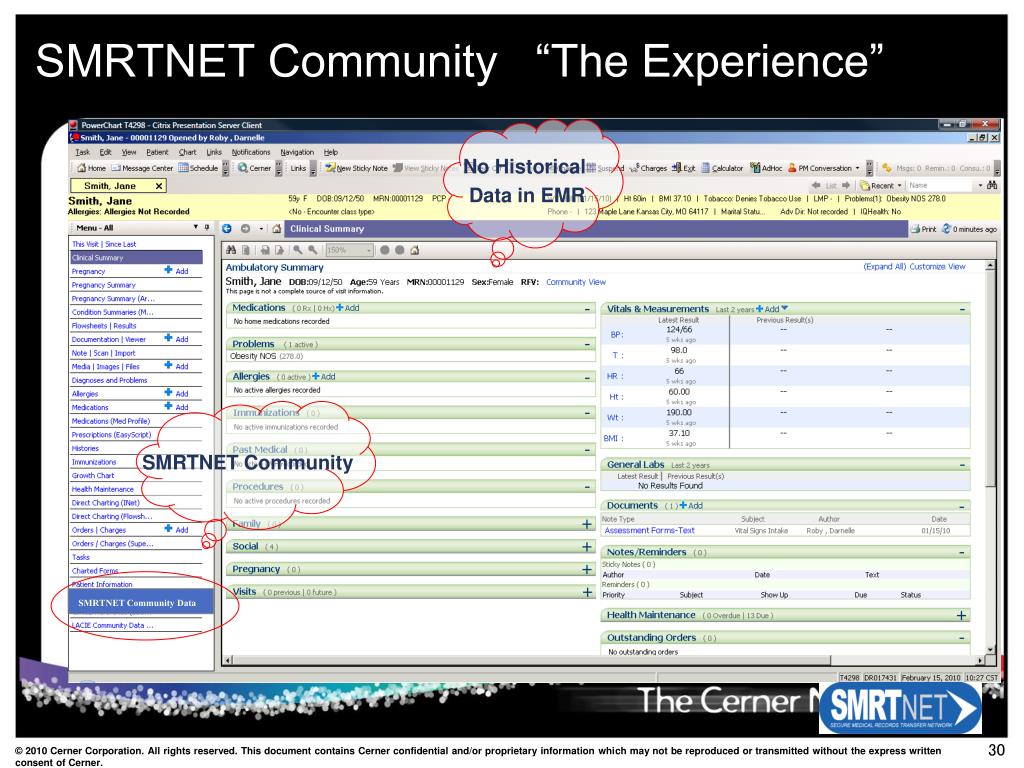
Task: Collapse the Medications section
Action: (587, 309)
